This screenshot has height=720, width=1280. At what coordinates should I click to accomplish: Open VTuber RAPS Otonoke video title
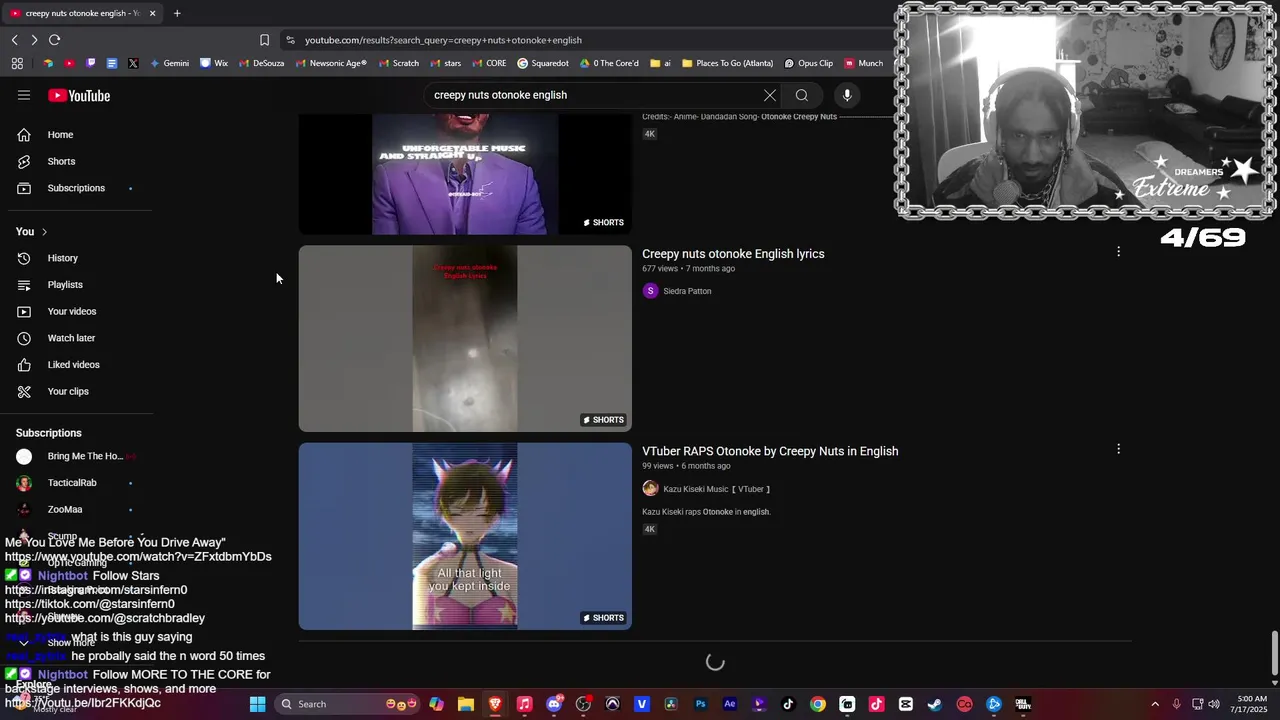click(x=770, y=451)
